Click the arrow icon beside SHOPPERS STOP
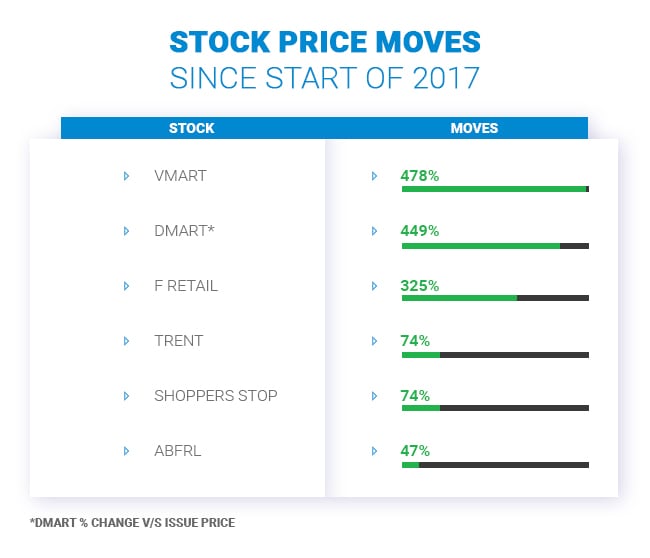 tap(126, 396)
